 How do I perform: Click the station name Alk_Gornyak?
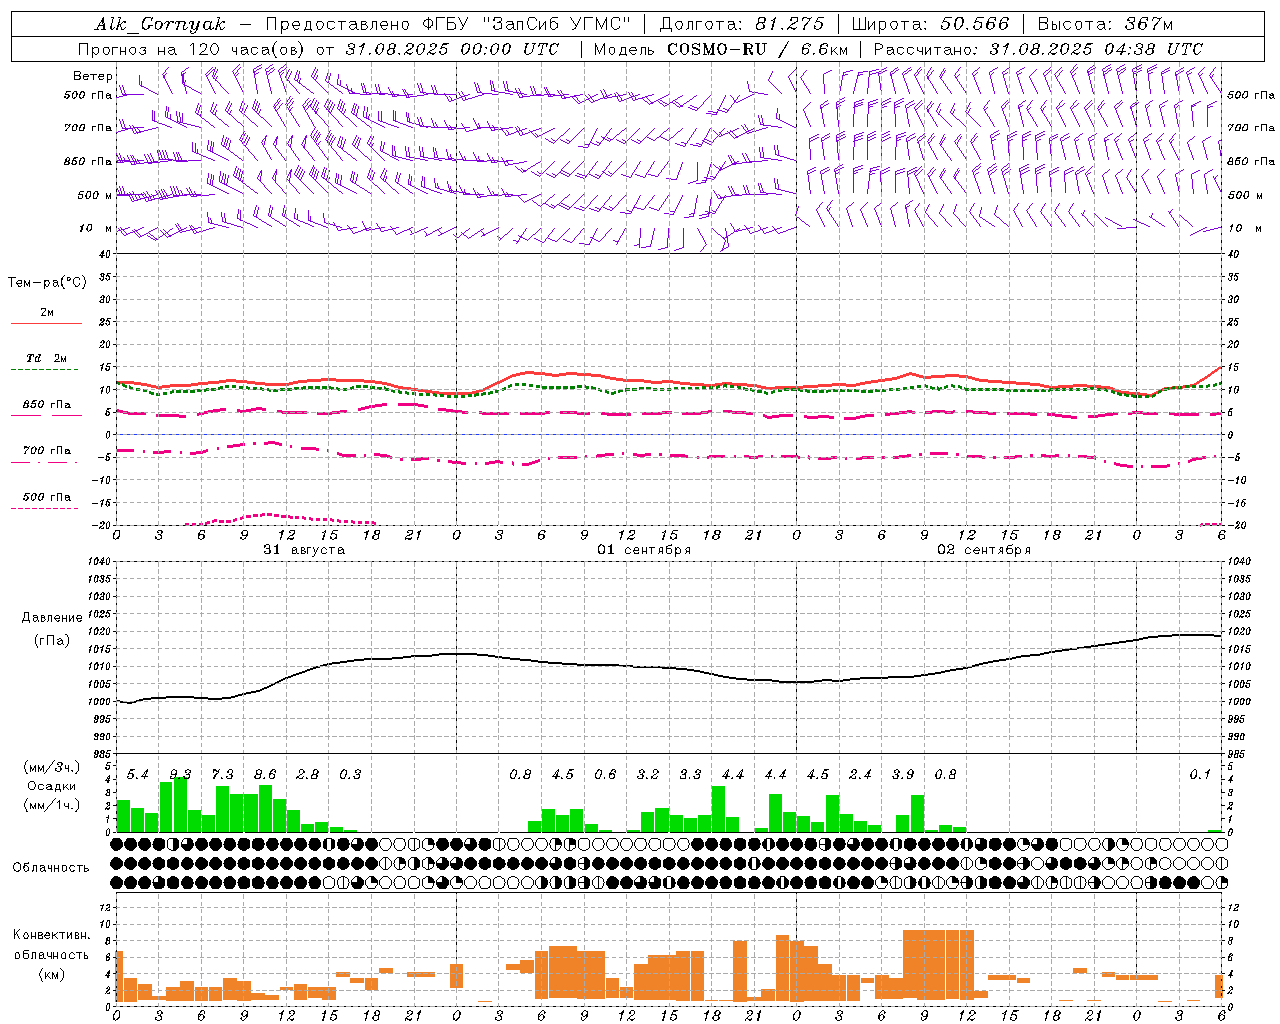tap(160, 24)
